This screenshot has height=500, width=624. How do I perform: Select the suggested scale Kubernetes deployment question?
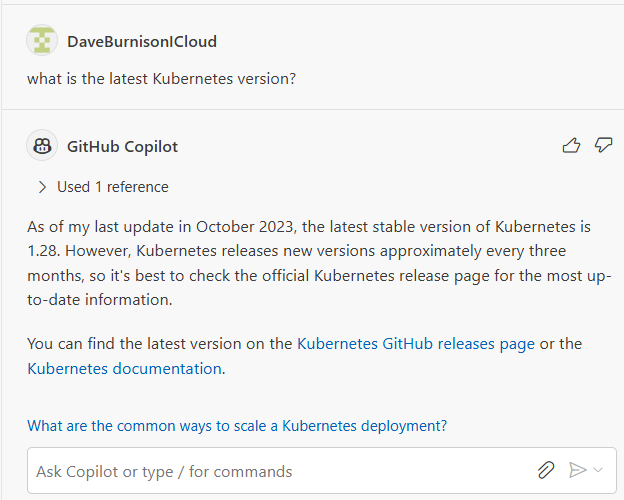[x=237, y=426]
